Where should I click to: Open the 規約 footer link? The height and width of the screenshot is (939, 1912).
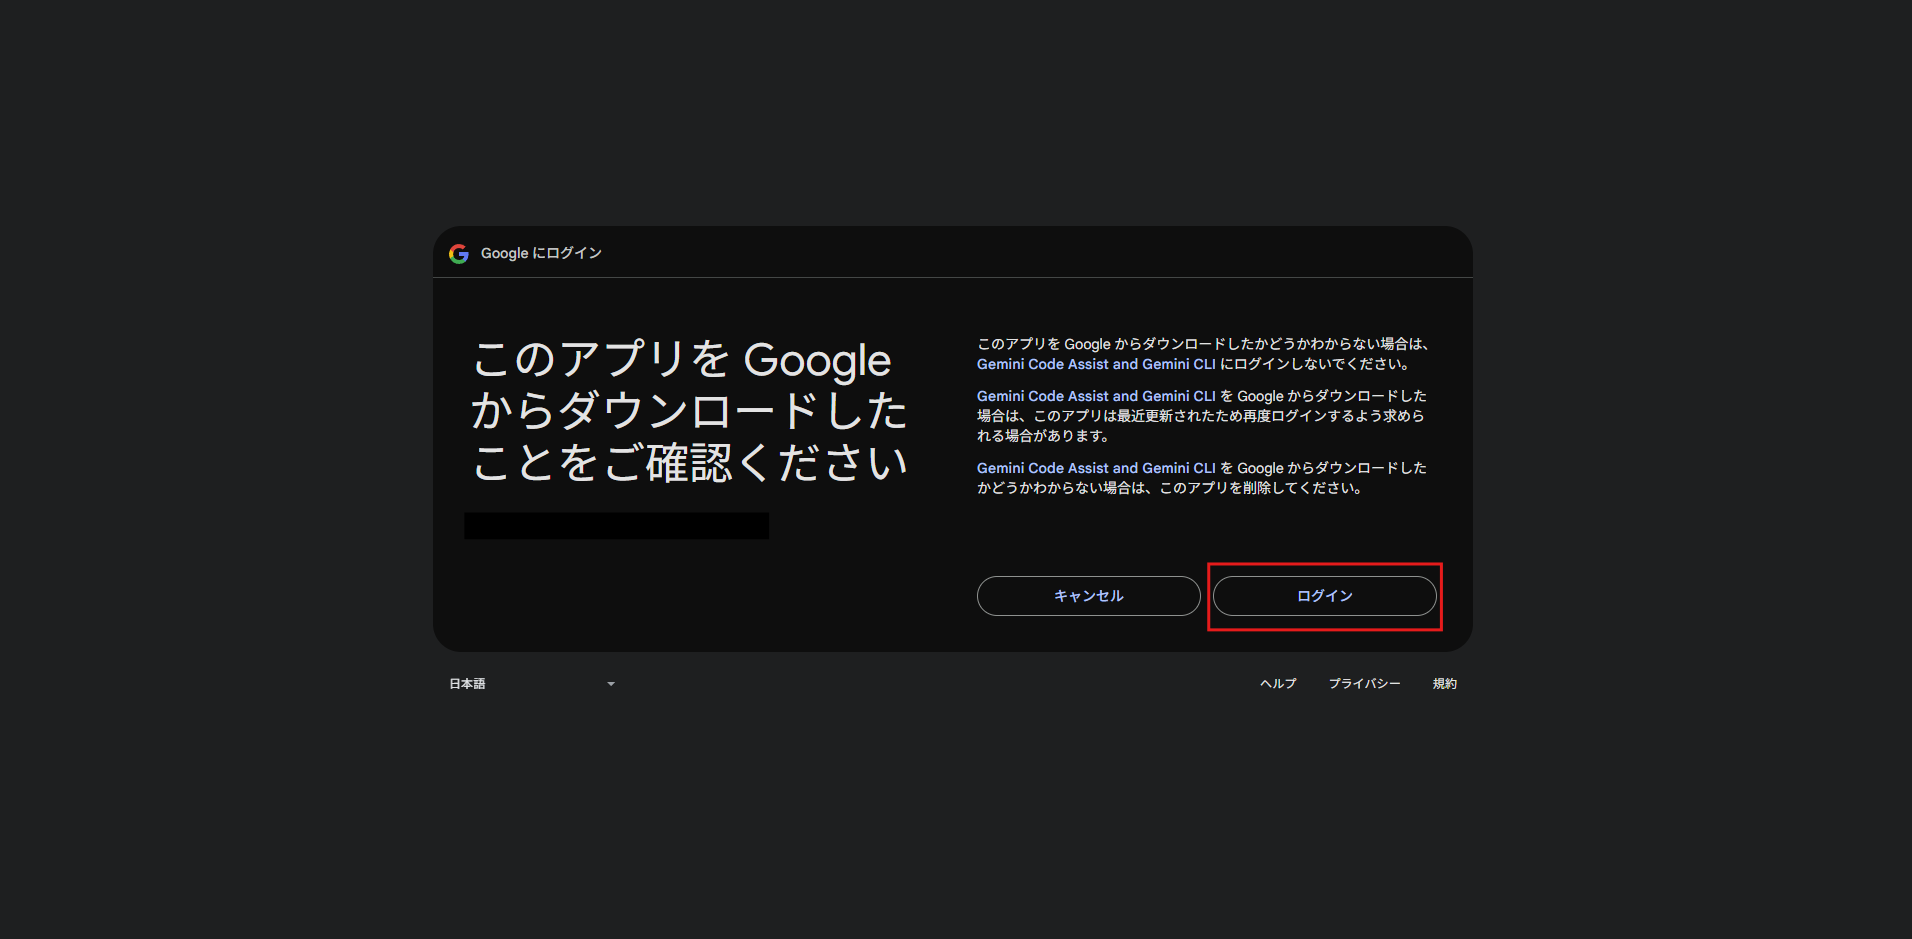click(1444, 684)
